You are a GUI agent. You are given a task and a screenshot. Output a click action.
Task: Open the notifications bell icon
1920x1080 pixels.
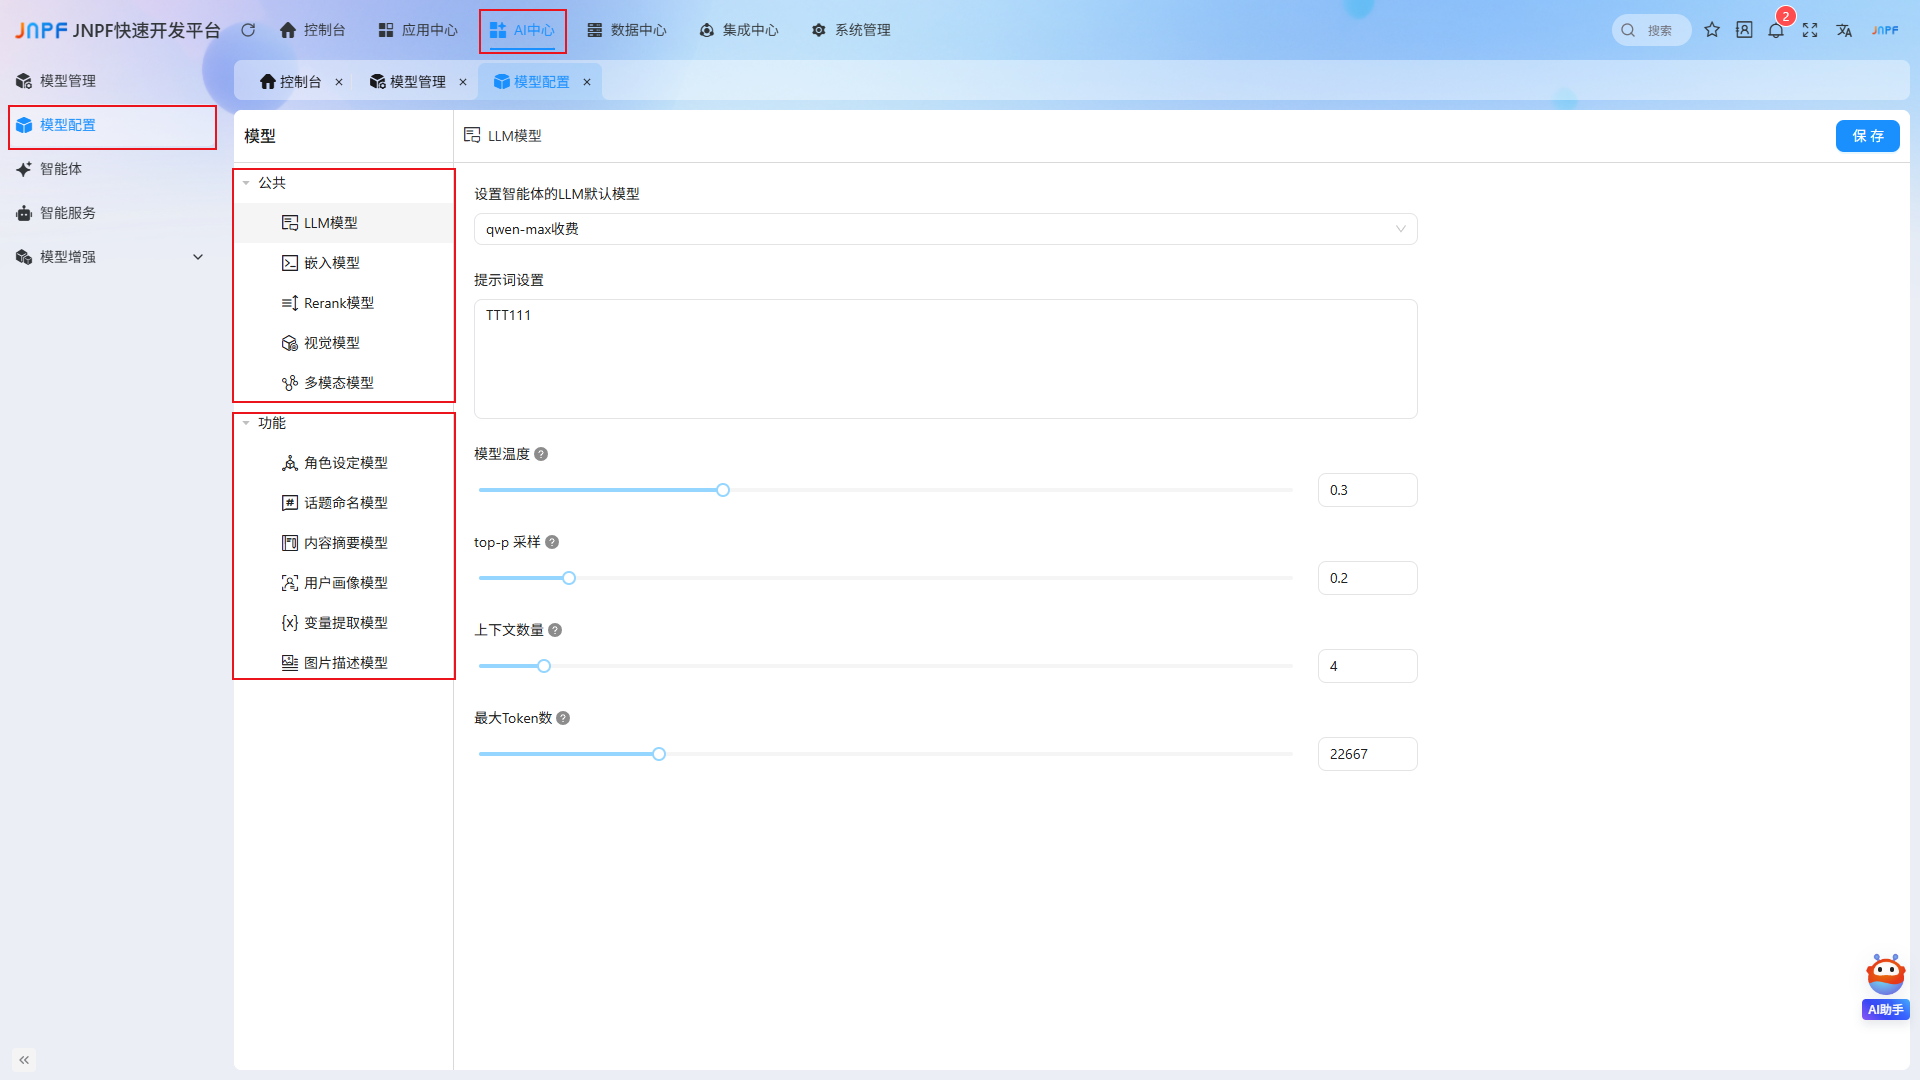point(1776,30)
